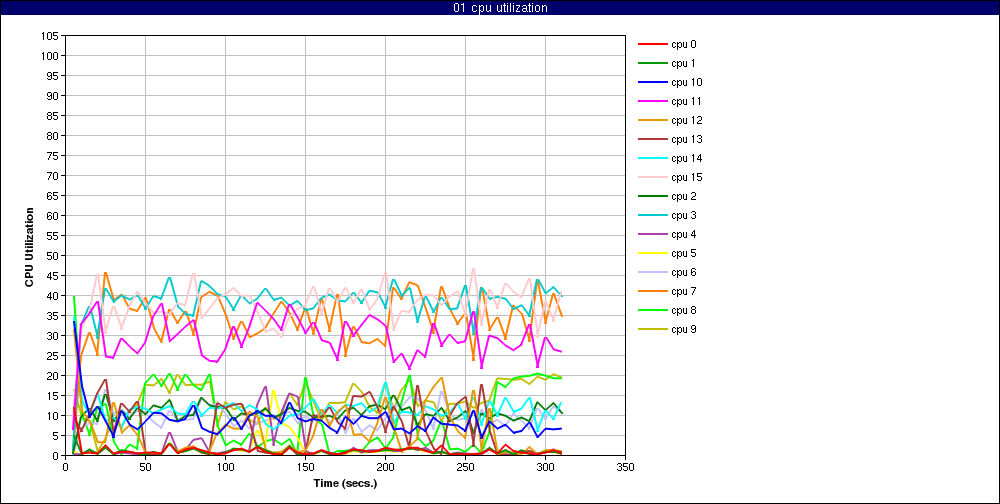Click the pink line swatch for cpu 15
The width and height of the screenshot is (1000, 504).
[x=652, y=177]
